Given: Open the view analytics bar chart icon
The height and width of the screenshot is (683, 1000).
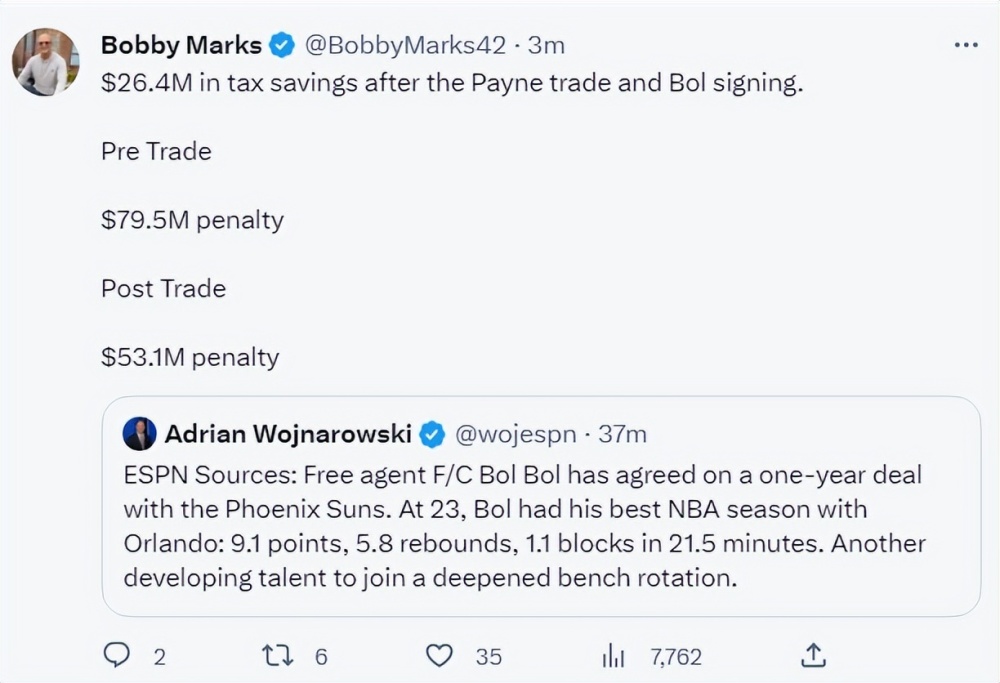Looking at the screenshot, I should pos(613,655).
